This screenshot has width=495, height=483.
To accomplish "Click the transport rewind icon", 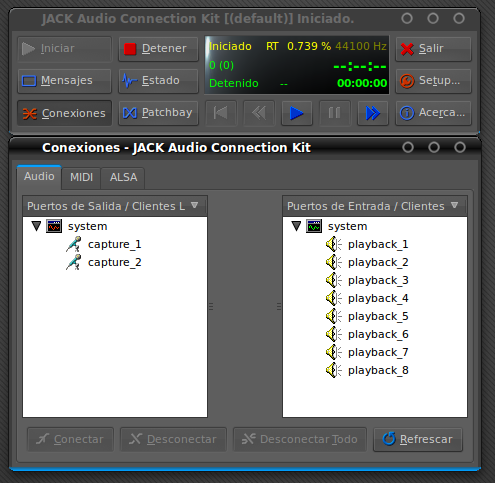I will pyautogui.click(x=259, y=113).
